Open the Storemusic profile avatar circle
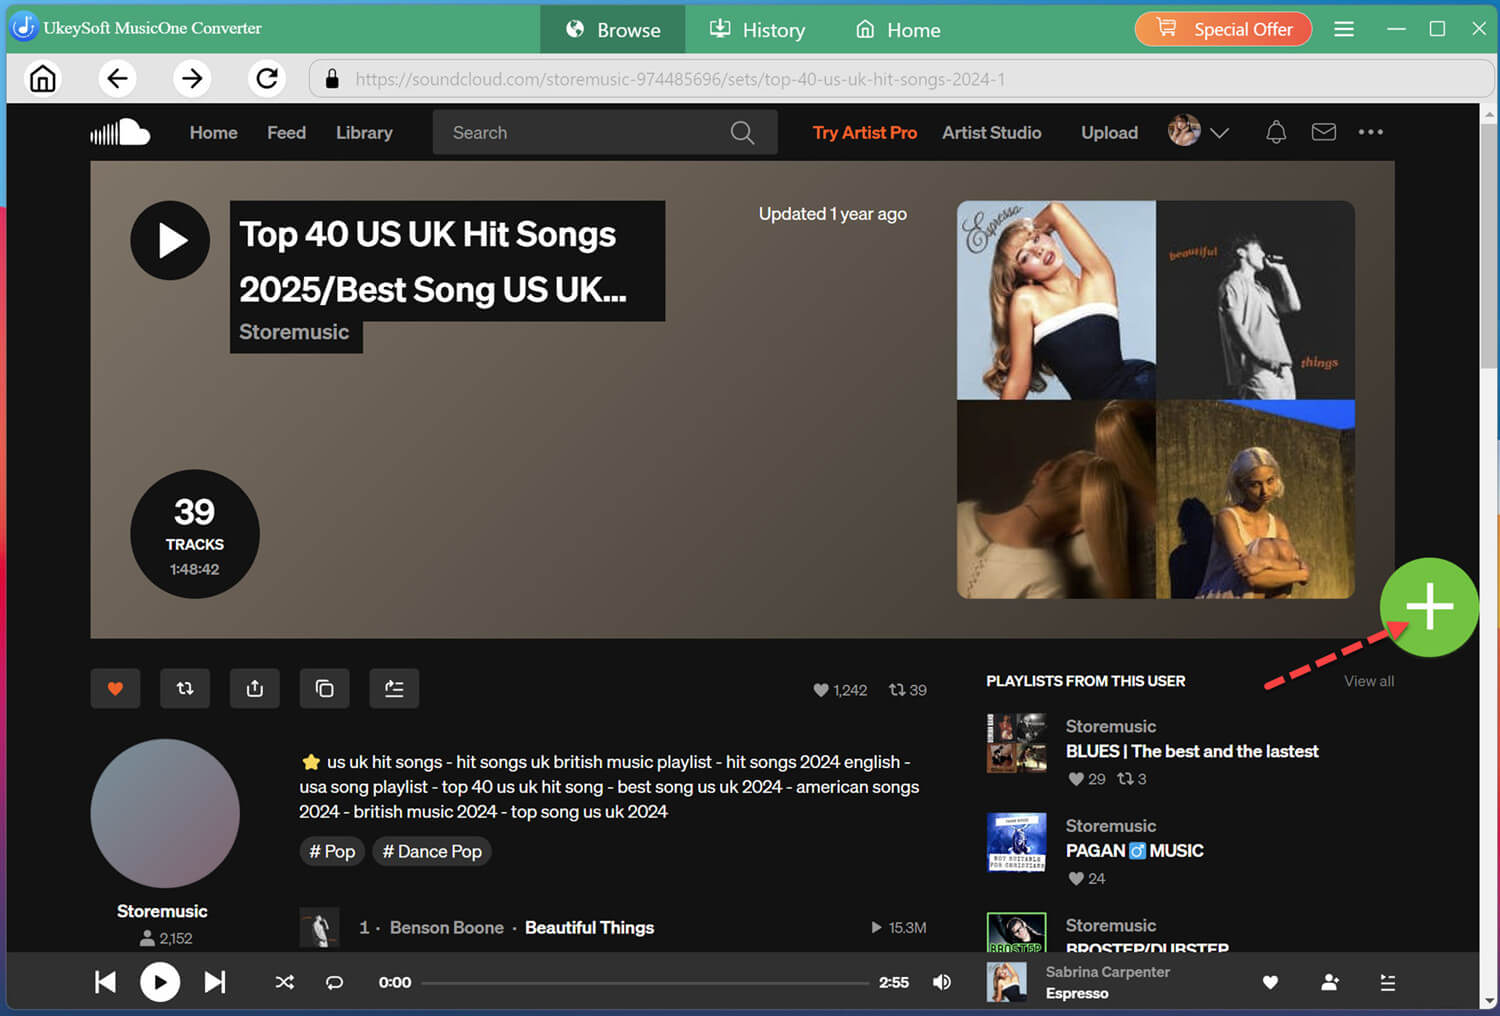The width and height of the screenshot is (1500, 1016). click(x=165, y=813)
